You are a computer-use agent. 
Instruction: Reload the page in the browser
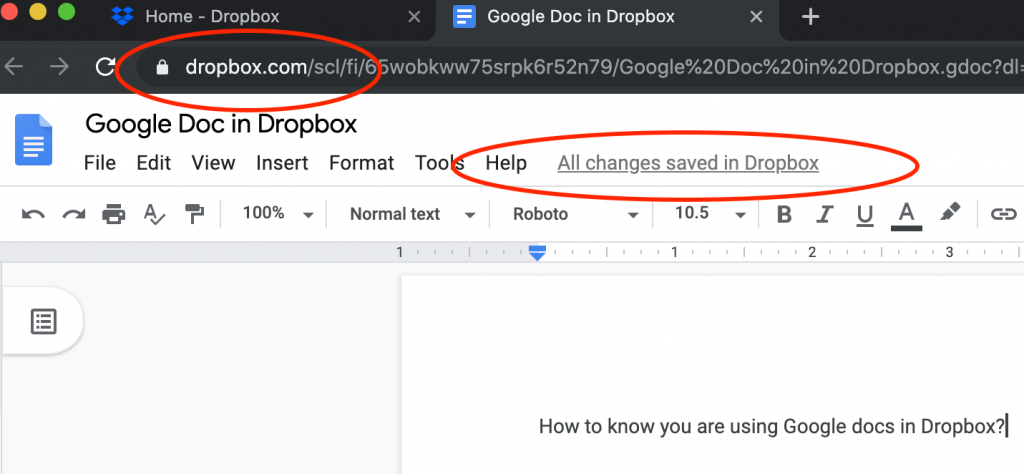pos(106,67)
